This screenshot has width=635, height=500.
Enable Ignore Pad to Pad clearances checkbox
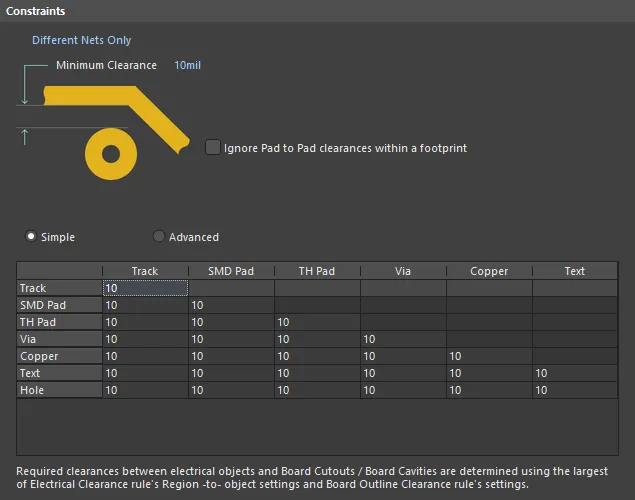[213, 148]
